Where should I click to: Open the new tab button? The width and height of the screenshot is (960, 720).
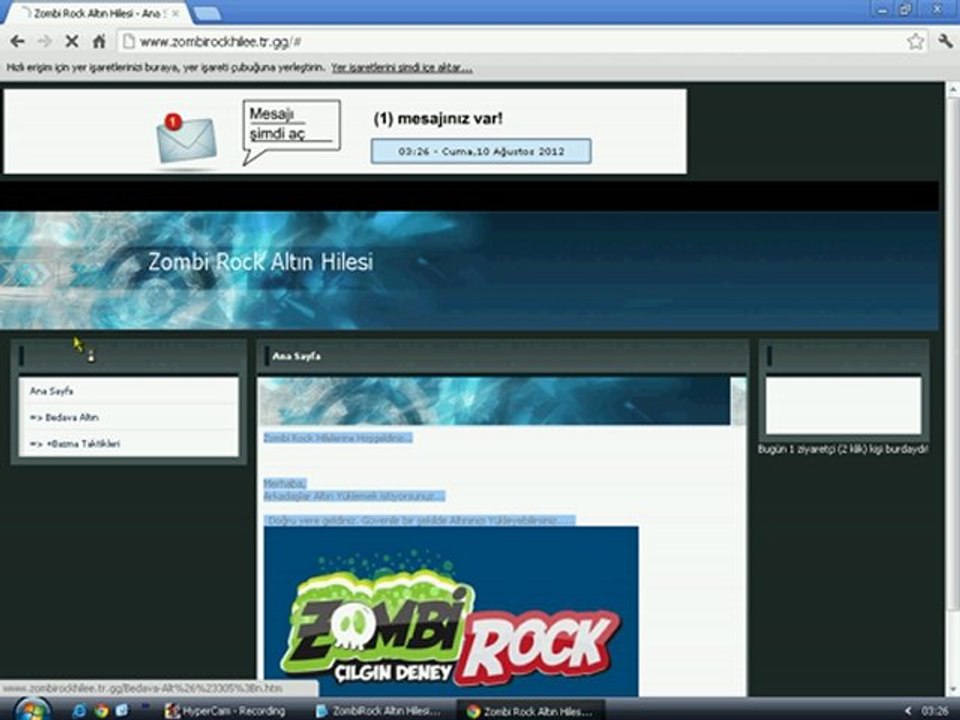pos(206,13)
